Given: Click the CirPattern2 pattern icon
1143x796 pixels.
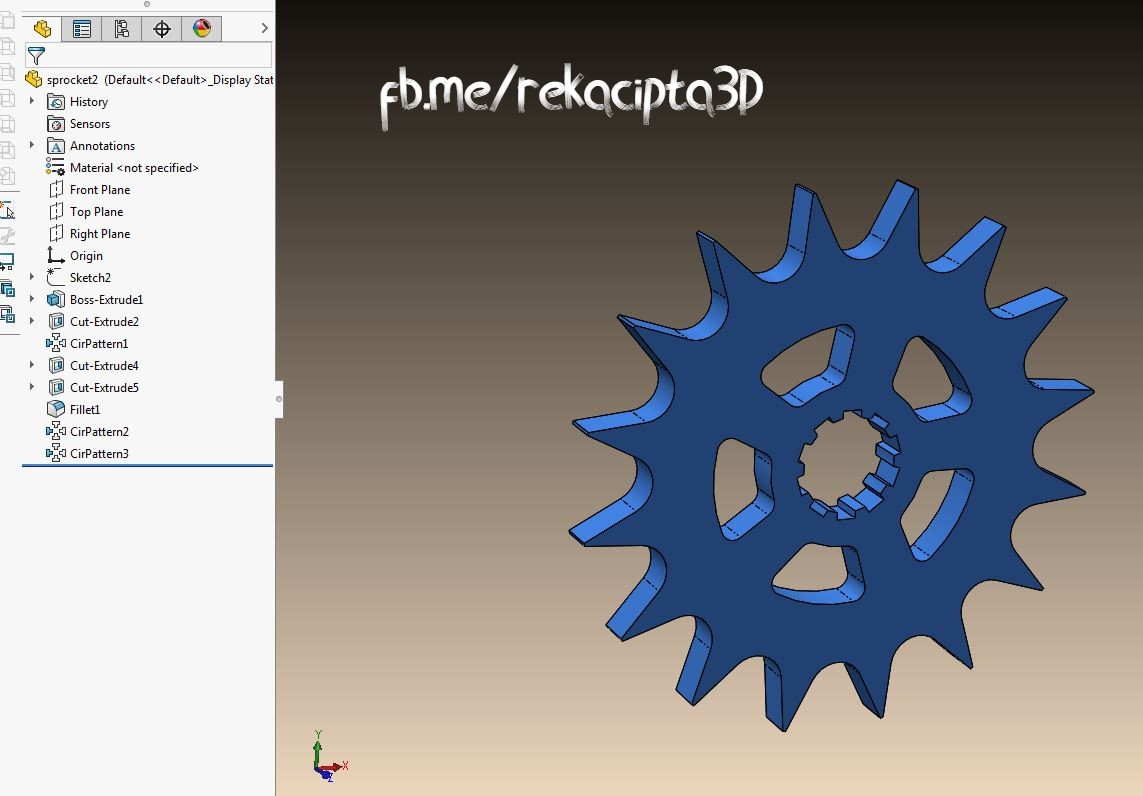Looking at the screenshot, I should (x=56, y=432).
